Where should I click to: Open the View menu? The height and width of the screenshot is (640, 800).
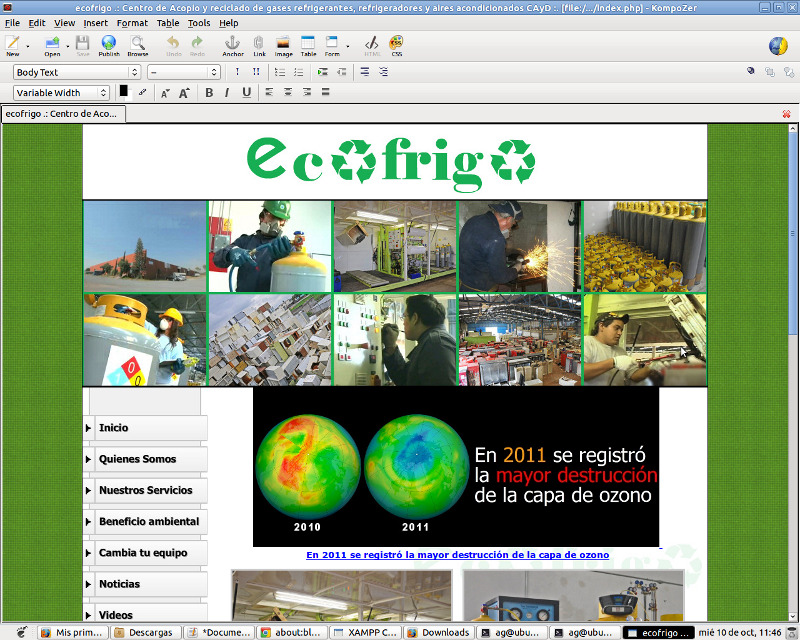(x=64, y=23)
